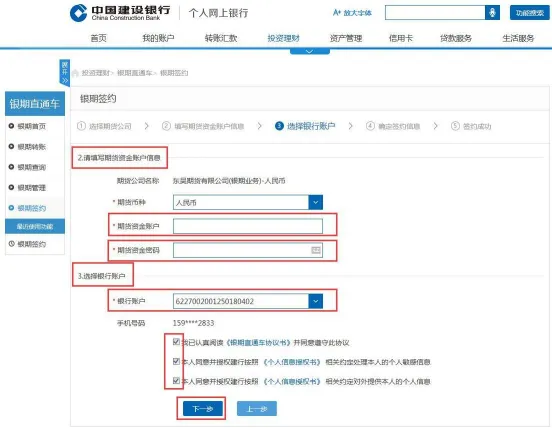552x428 pixels.
Task: Click the 最近使用功能 sidebar header
Action: (35, 226)
